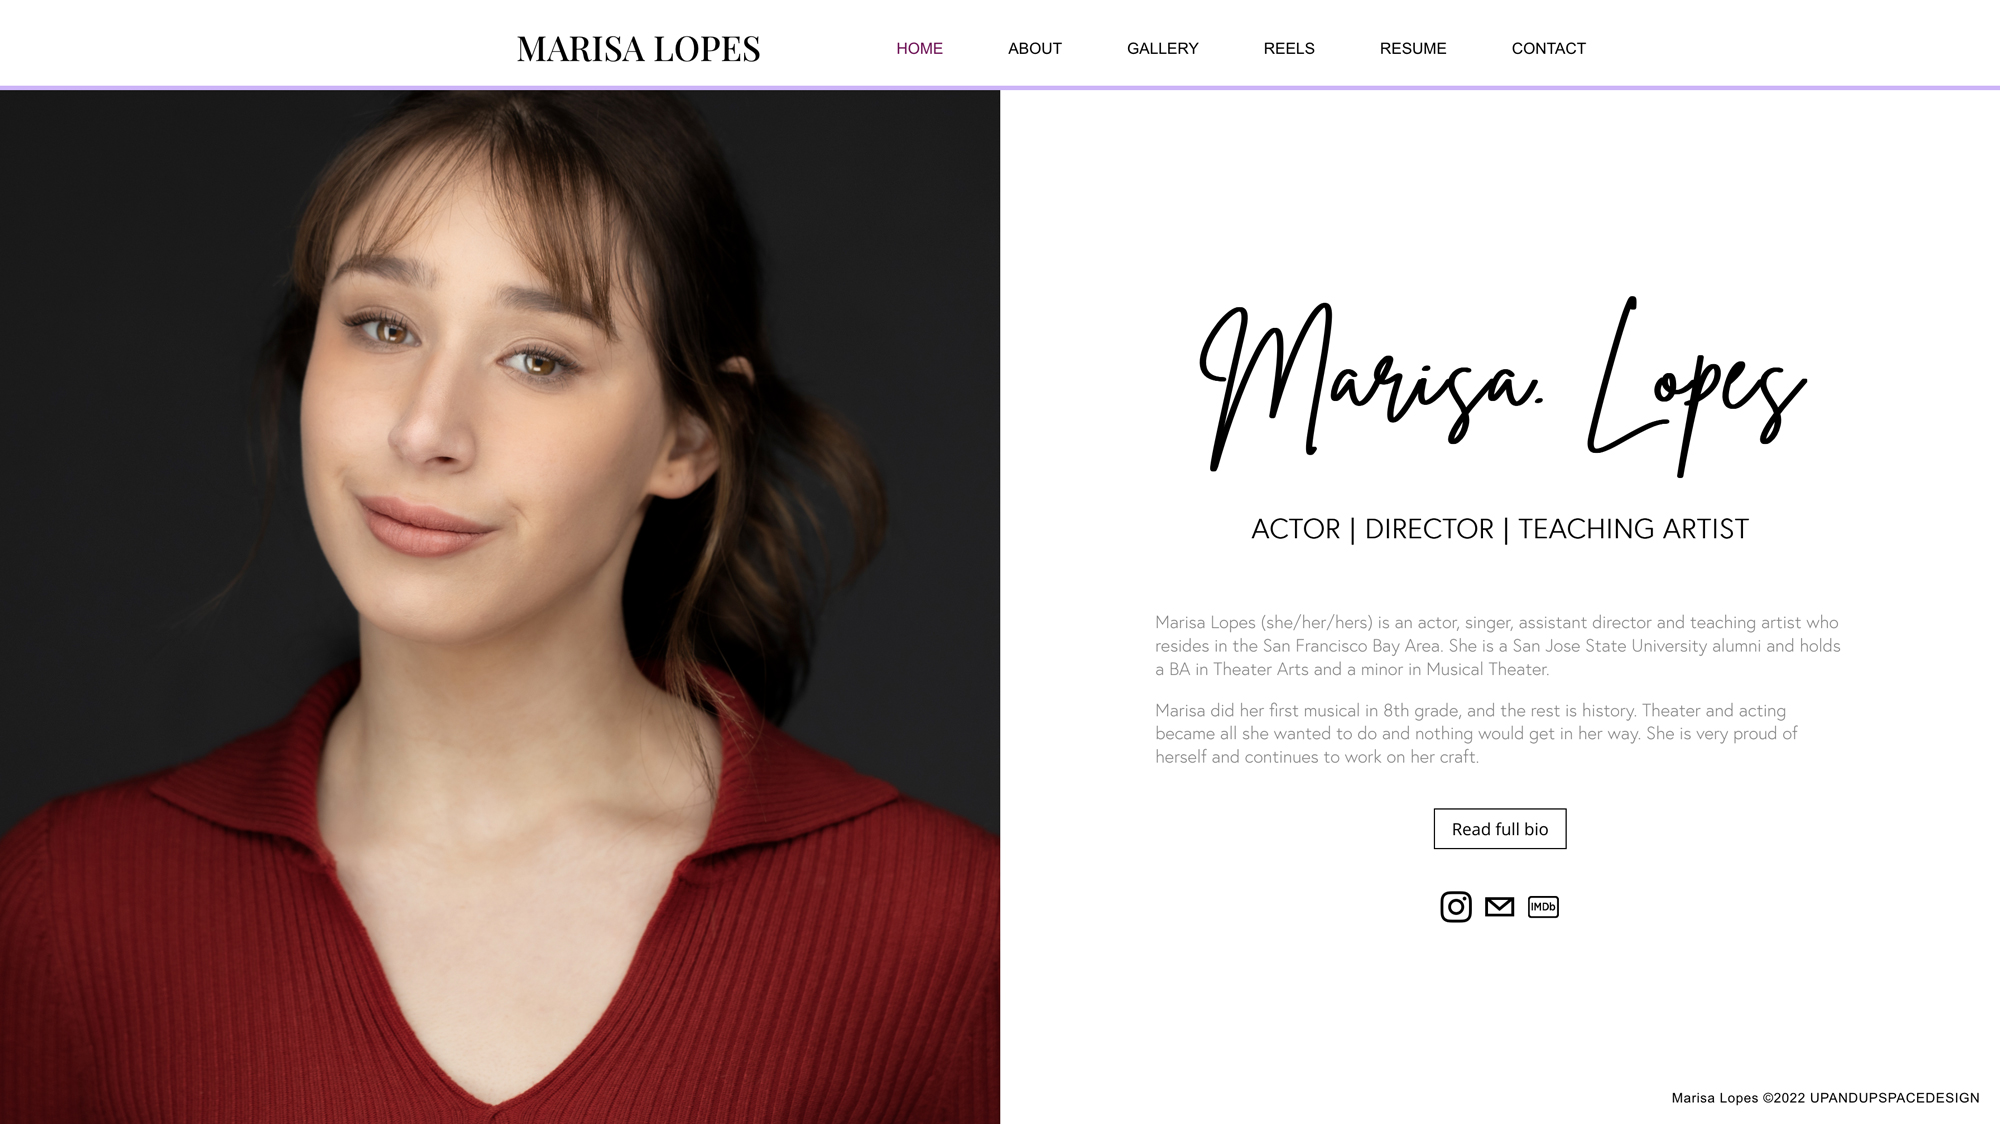This screenshot has width=2000, height=1124.
Task: Select the RESUME nav item
Action: click(1413, 48)
